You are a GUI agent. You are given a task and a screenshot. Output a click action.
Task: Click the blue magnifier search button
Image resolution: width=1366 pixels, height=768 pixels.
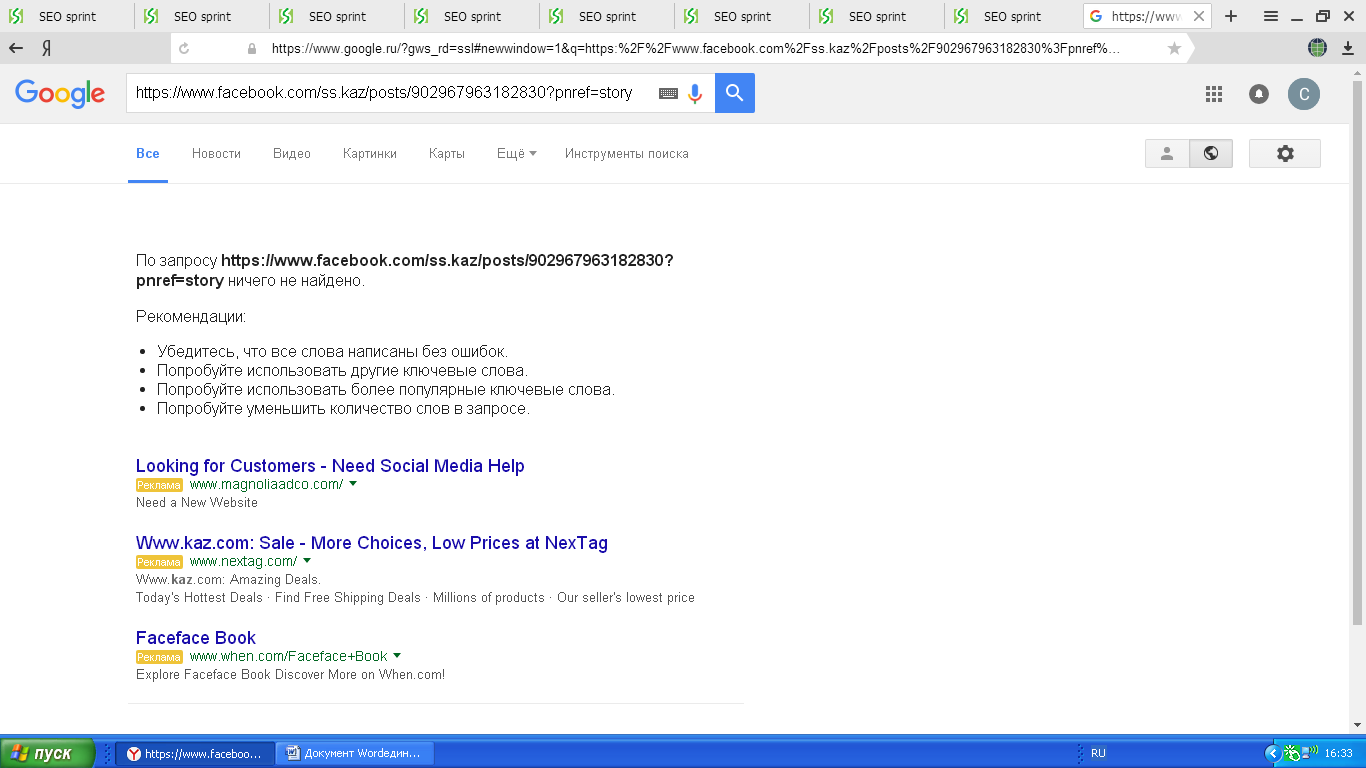(x=735, y=93)
